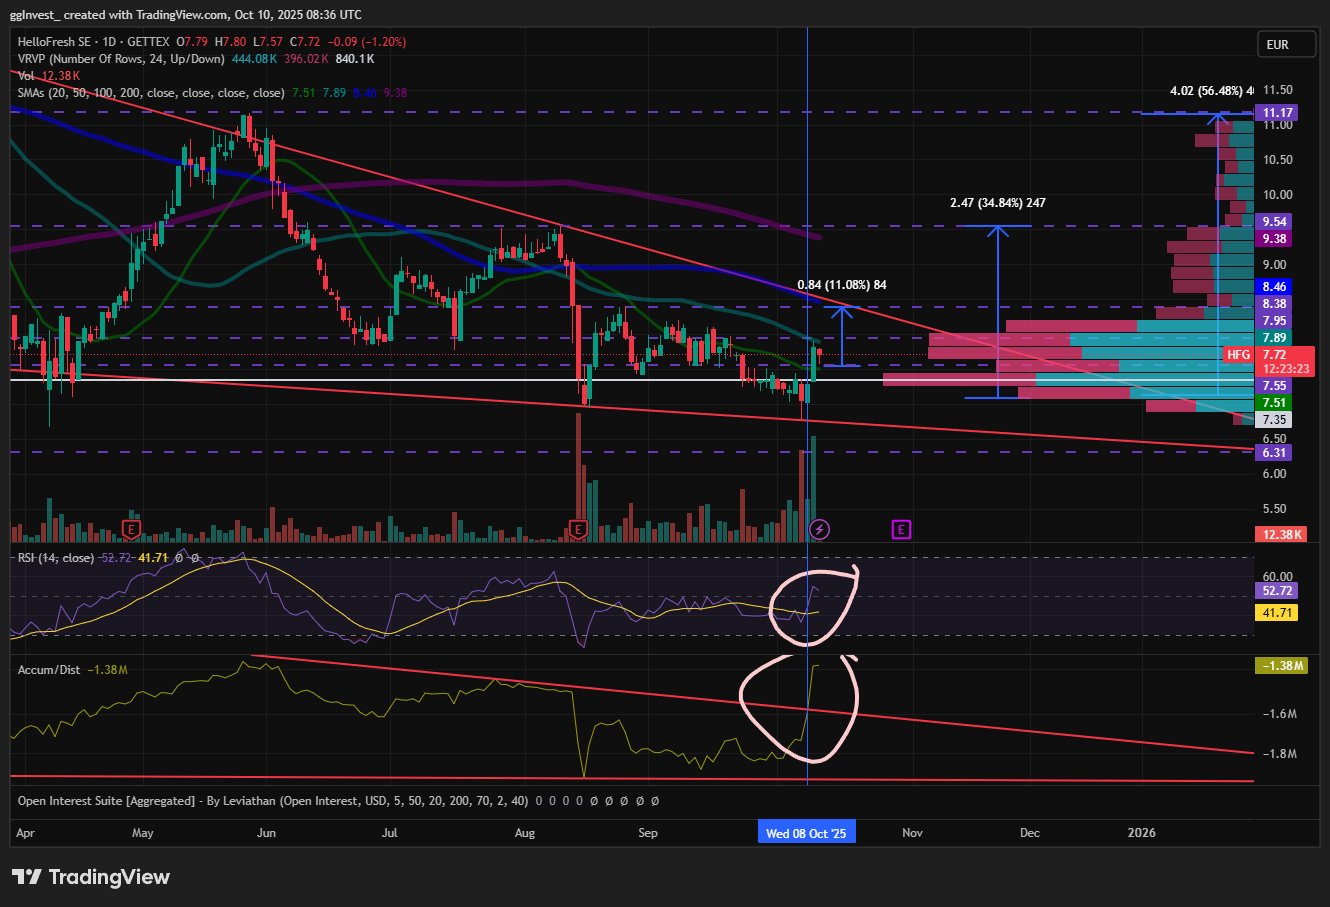Click the 60.00 RSI scale tick

pyautogui.click(x=1279, y=576)
